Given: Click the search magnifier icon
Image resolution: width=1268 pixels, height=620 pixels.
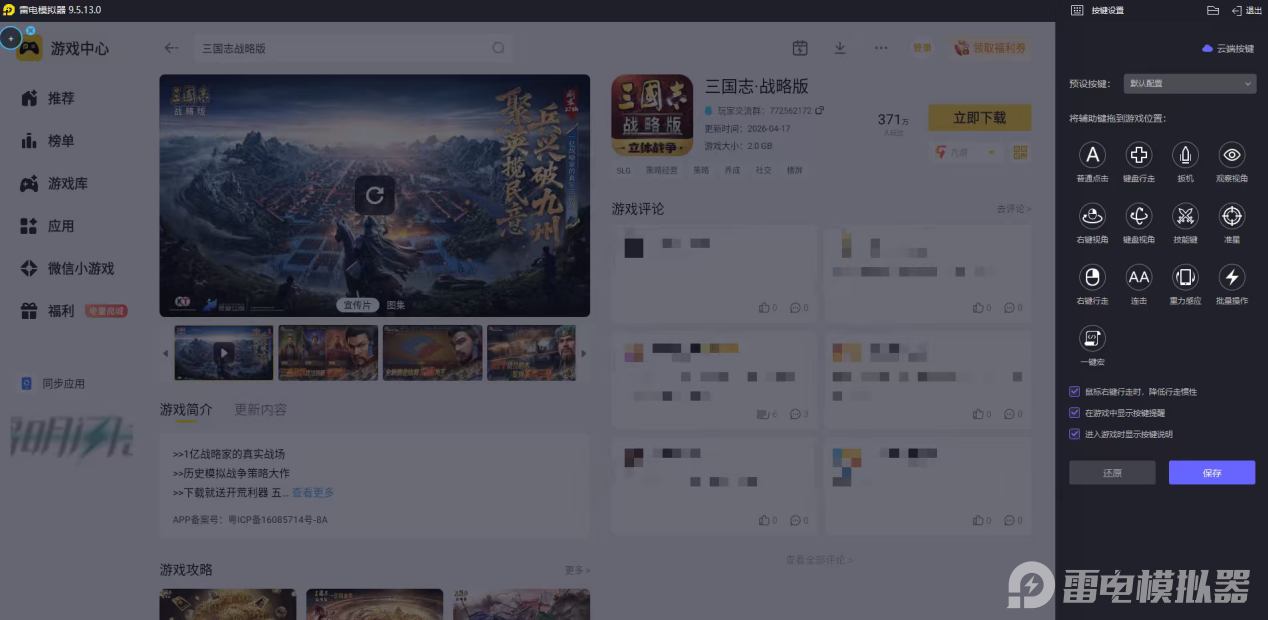Looking at the screenshot, I should tap(498, 47).
